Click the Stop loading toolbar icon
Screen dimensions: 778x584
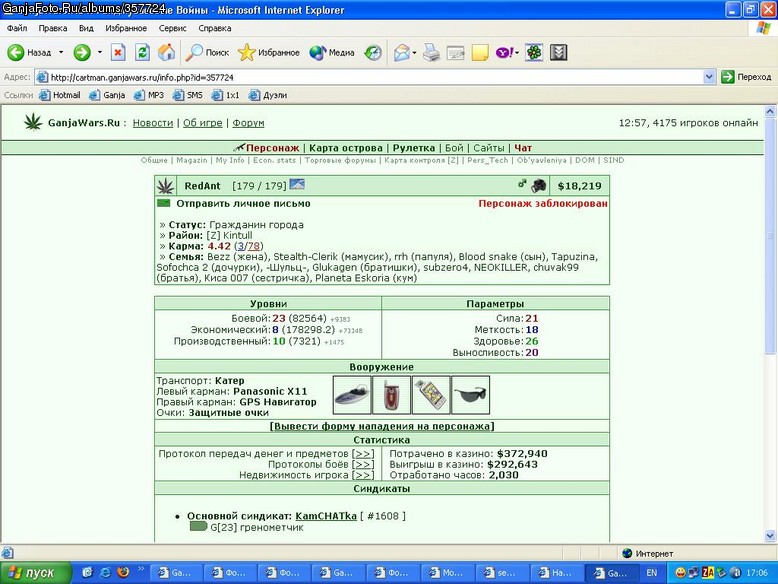pyautogui.click(x=118, y=52)
